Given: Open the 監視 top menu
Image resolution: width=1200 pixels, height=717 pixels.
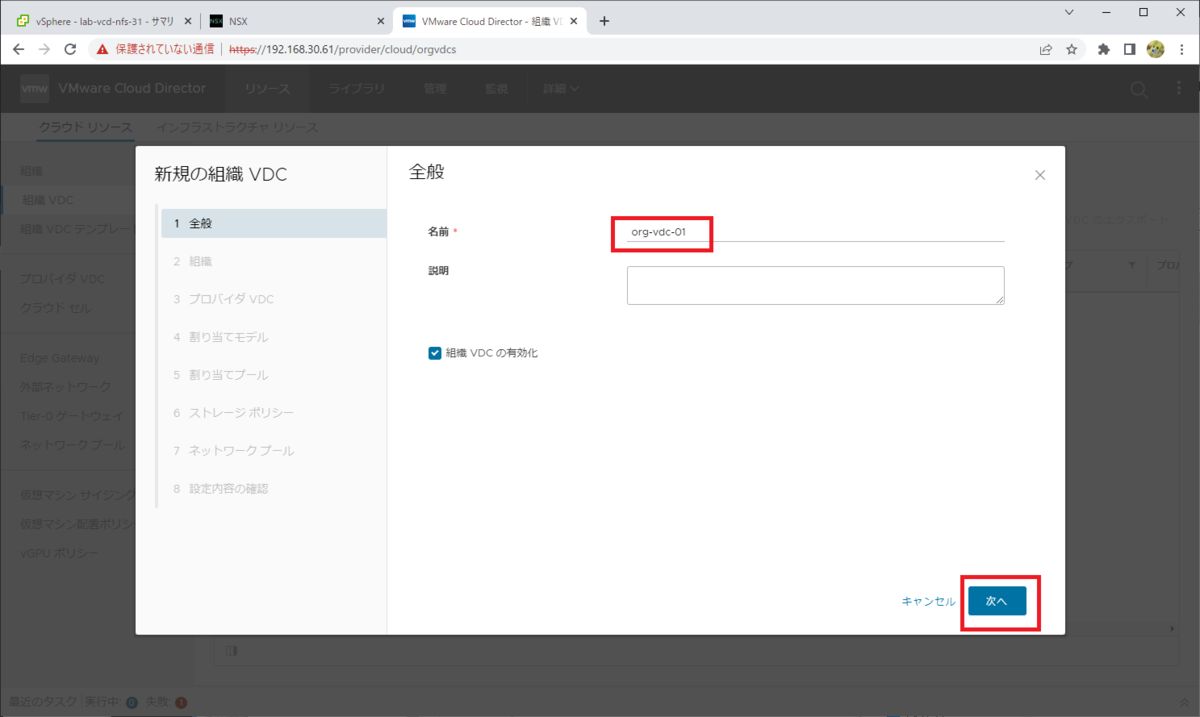Looking at the screenshot, I should (496, 89).
